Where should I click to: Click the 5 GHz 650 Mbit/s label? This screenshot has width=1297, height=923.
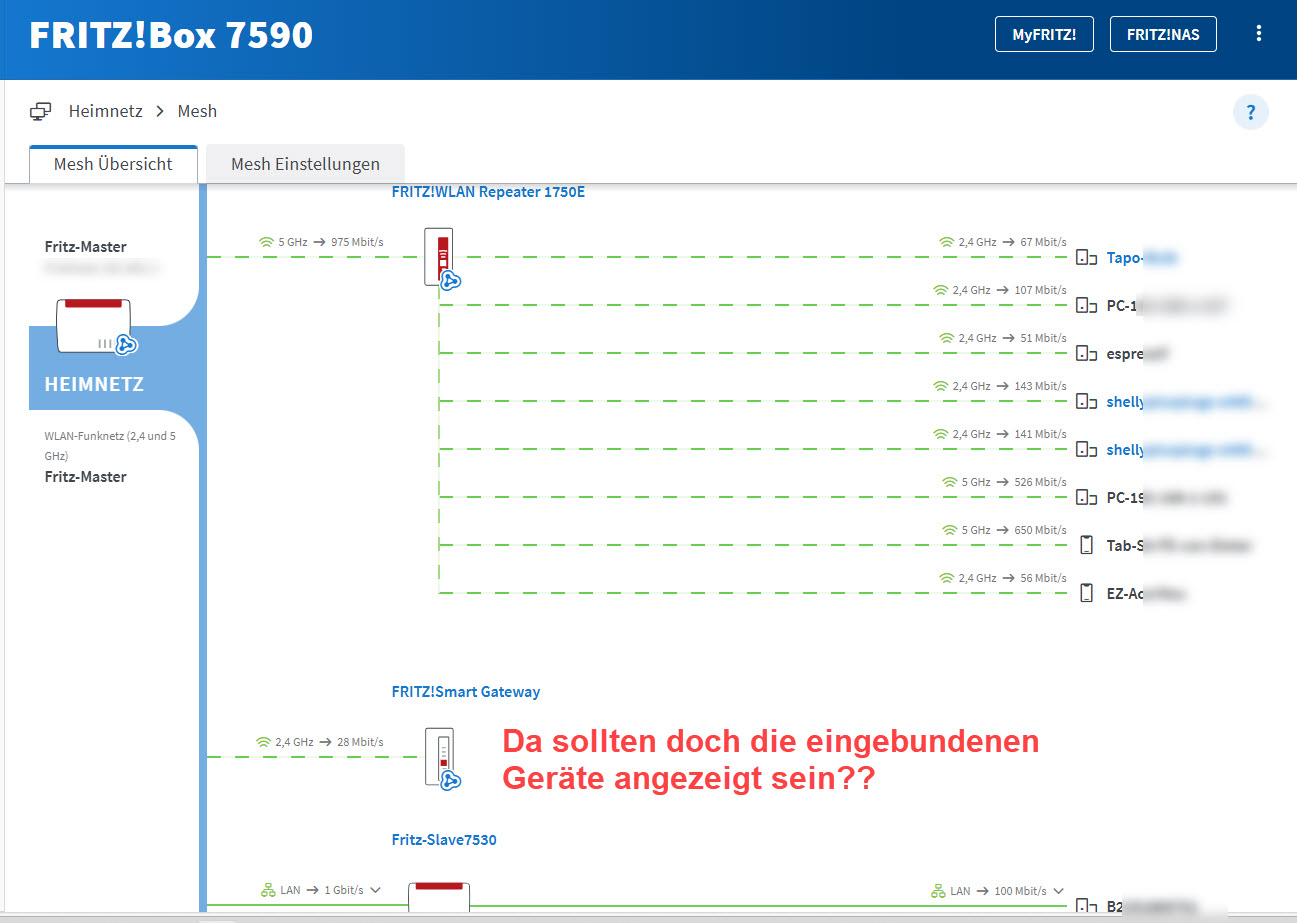[x=1004, y=530]
